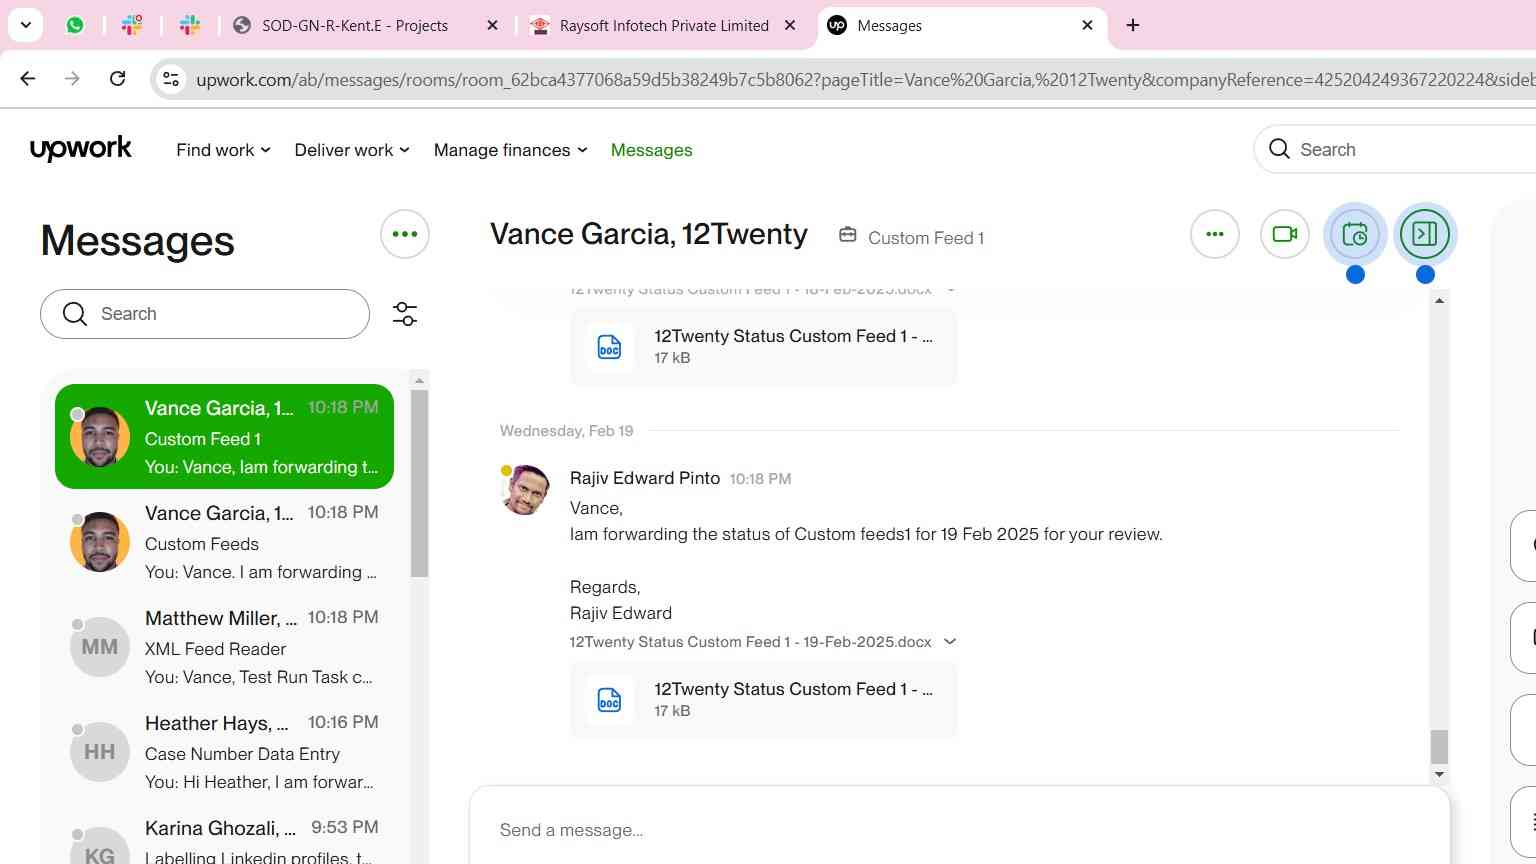
Task: Schedule a meeting with calendar icon
Action: 1355,234
